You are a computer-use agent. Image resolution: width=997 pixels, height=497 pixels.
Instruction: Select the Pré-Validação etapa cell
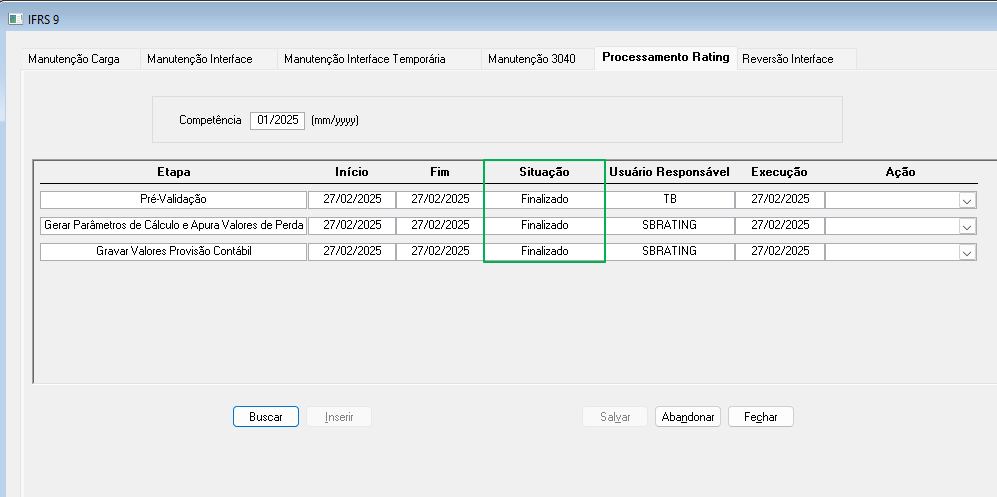[x=173, y=199]
